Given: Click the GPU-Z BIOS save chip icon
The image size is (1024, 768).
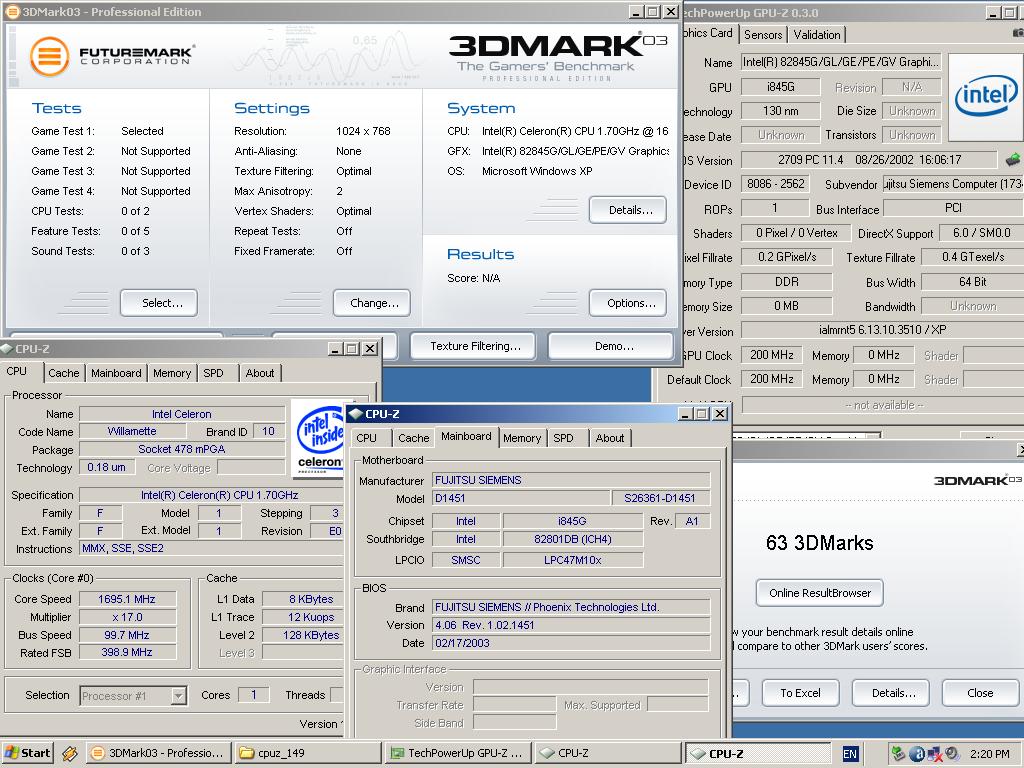Looking at the screenshot, I should (1013, 159).
